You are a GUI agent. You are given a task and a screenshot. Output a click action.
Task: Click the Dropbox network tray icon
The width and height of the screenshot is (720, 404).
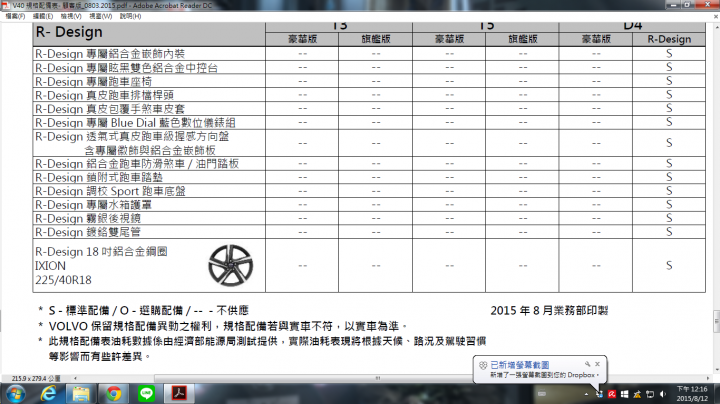(x=599, y=394)
